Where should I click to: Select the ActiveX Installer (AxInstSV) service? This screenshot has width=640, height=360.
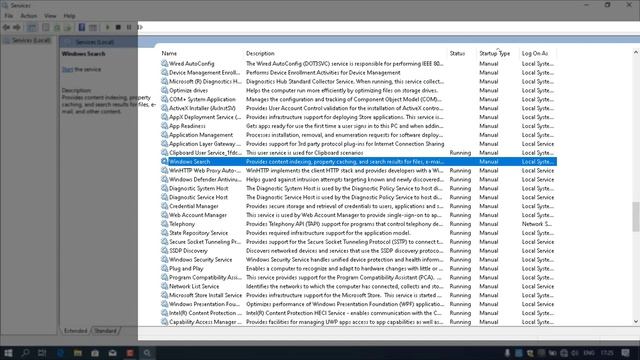click(x=358, y=108)
